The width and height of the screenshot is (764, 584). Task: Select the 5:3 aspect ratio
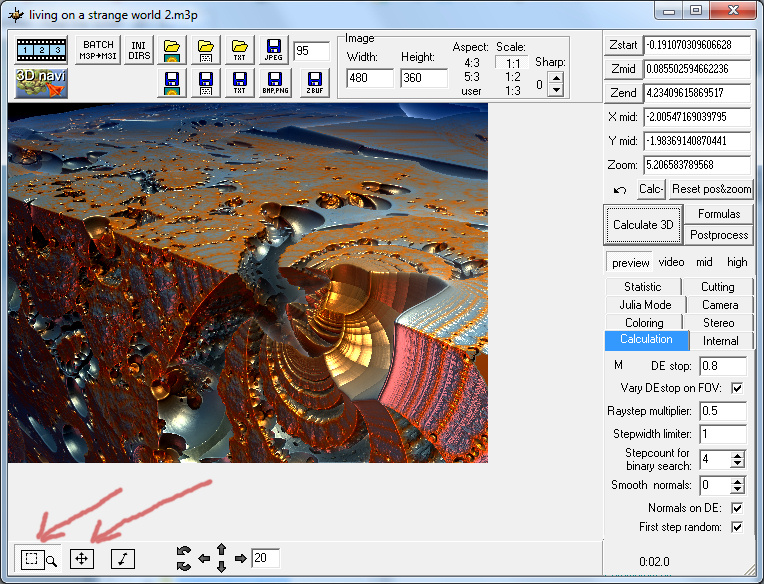(472, 77)
